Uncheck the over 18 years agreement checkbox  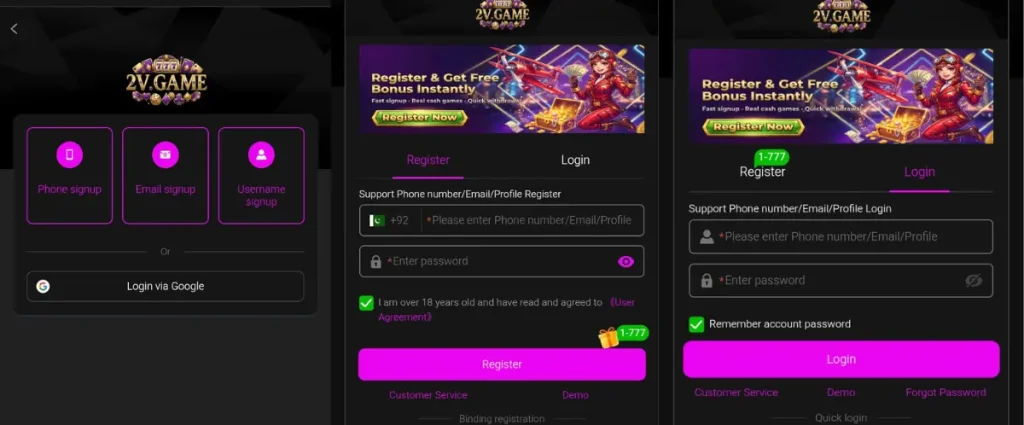pyautogui.click(x=366, y=303)
